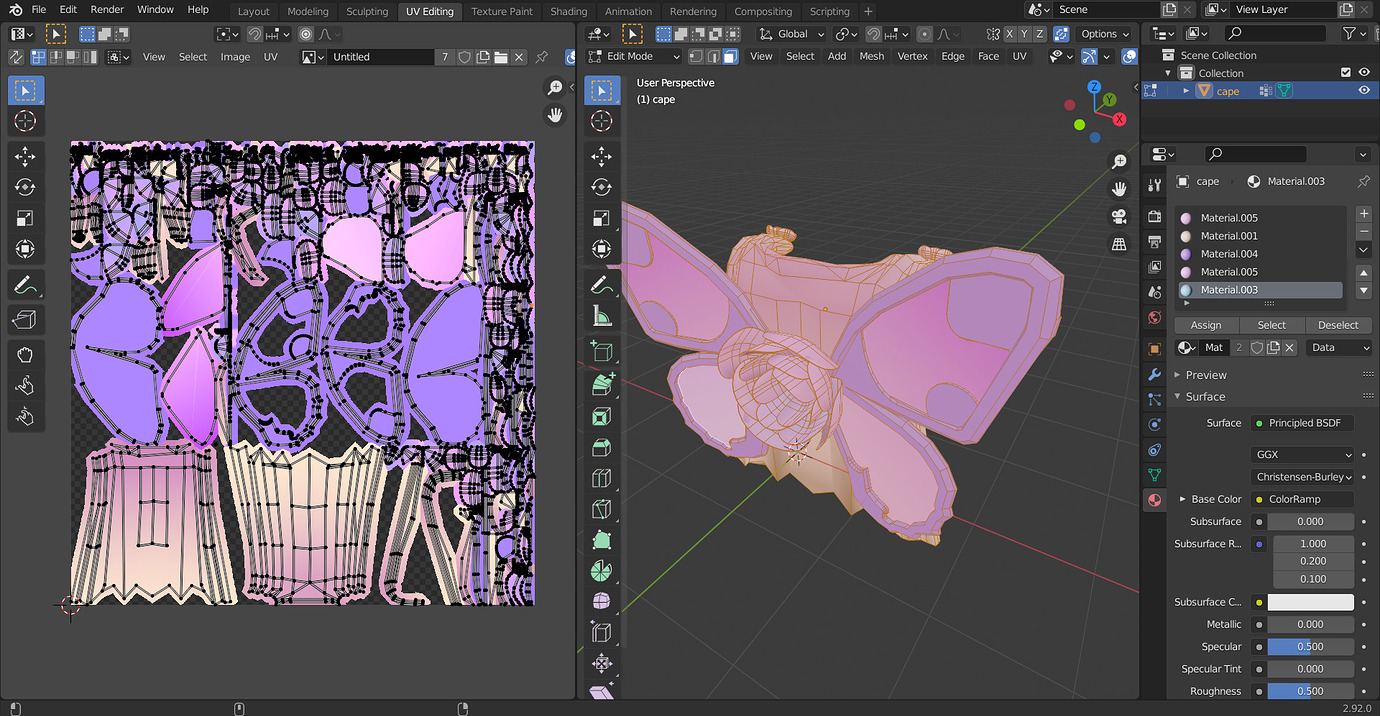1380x716 pixels.
Task: Select the Annotate tool in the UV editor
Action: pyautogui.click(x=25, y=285)
